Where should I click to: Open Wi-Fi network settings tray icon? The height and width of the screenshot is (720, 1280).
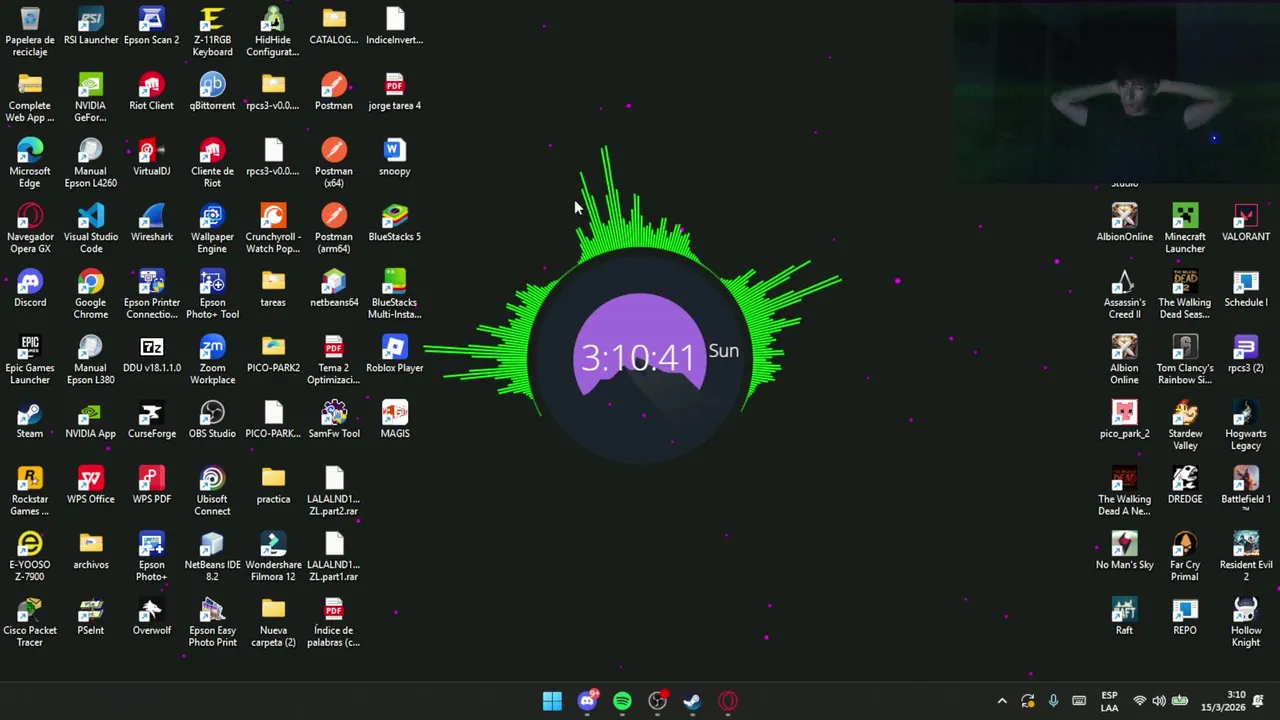[1139, 701]
